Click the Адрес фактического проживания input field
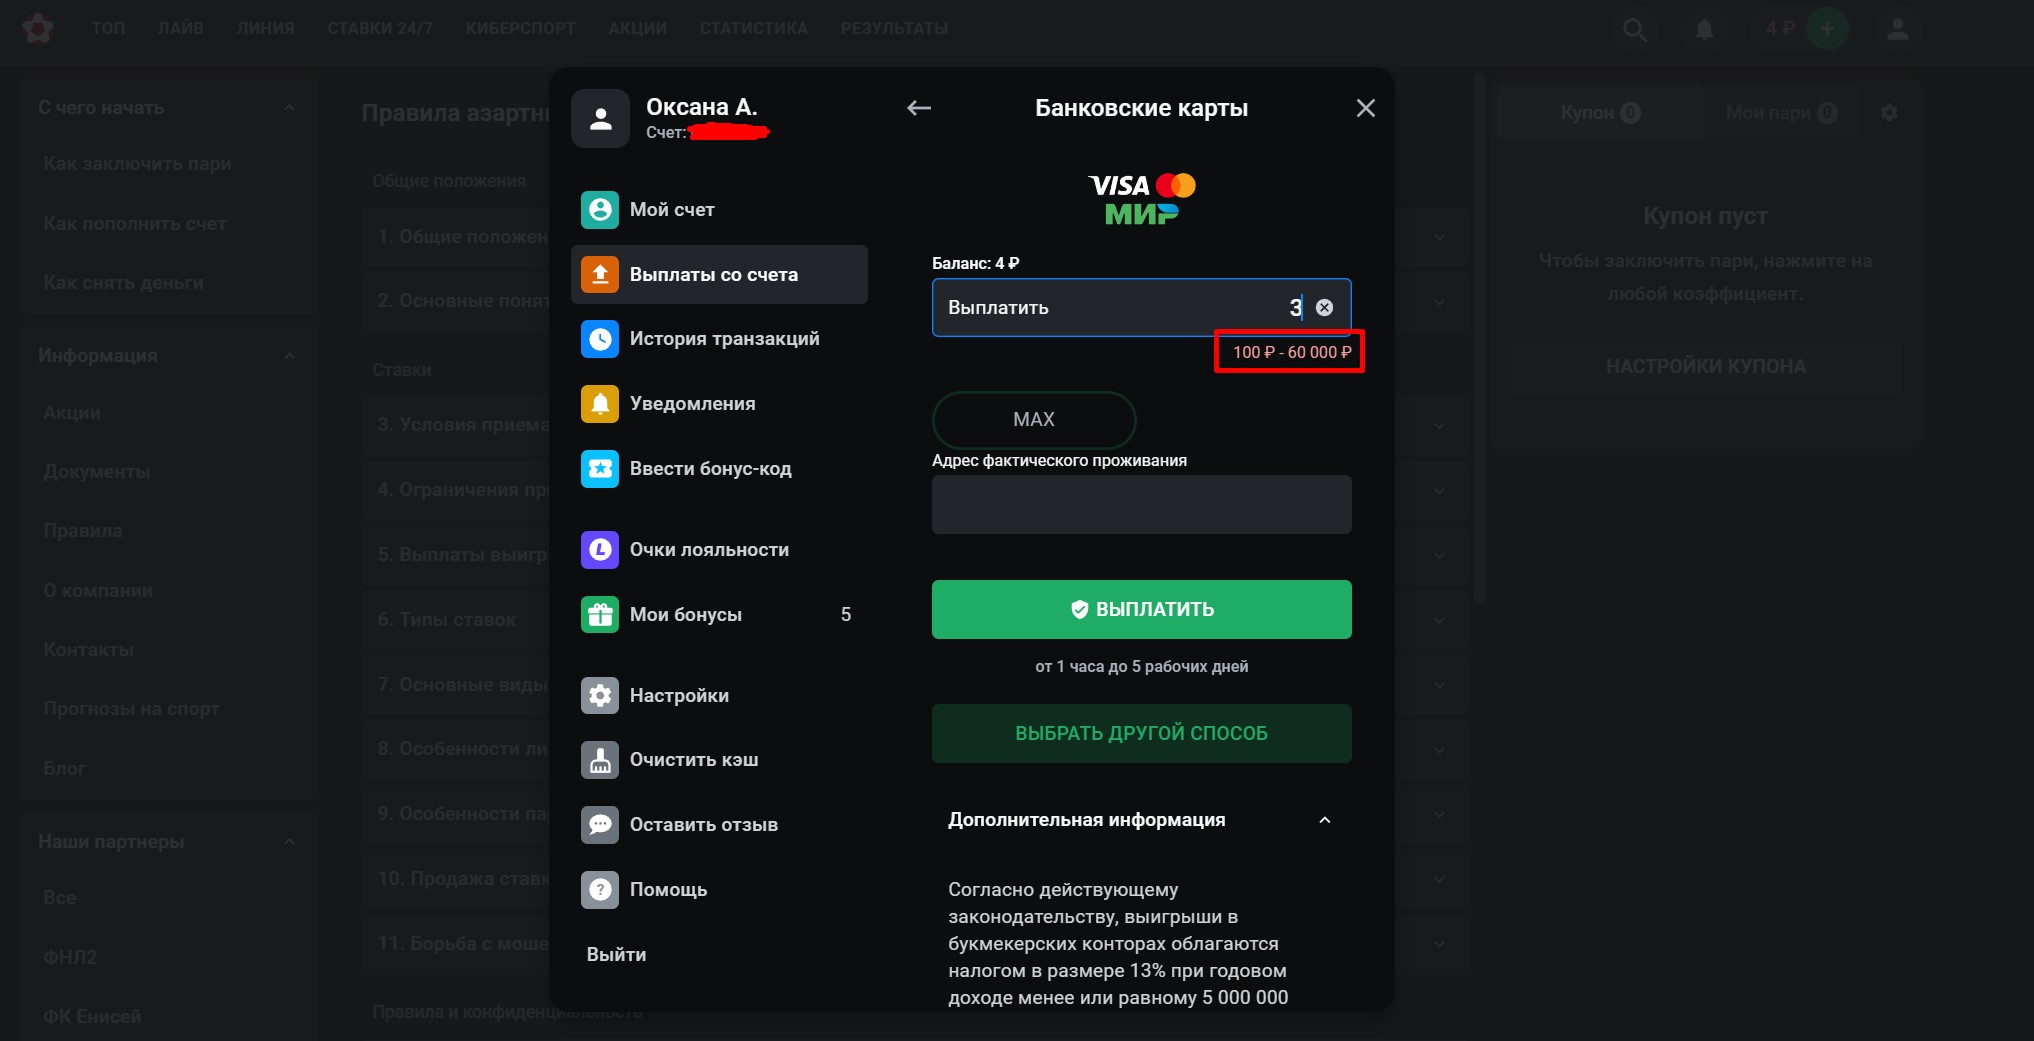The height and width of the screenshot is (1041, 2034). pos(1141,505)
